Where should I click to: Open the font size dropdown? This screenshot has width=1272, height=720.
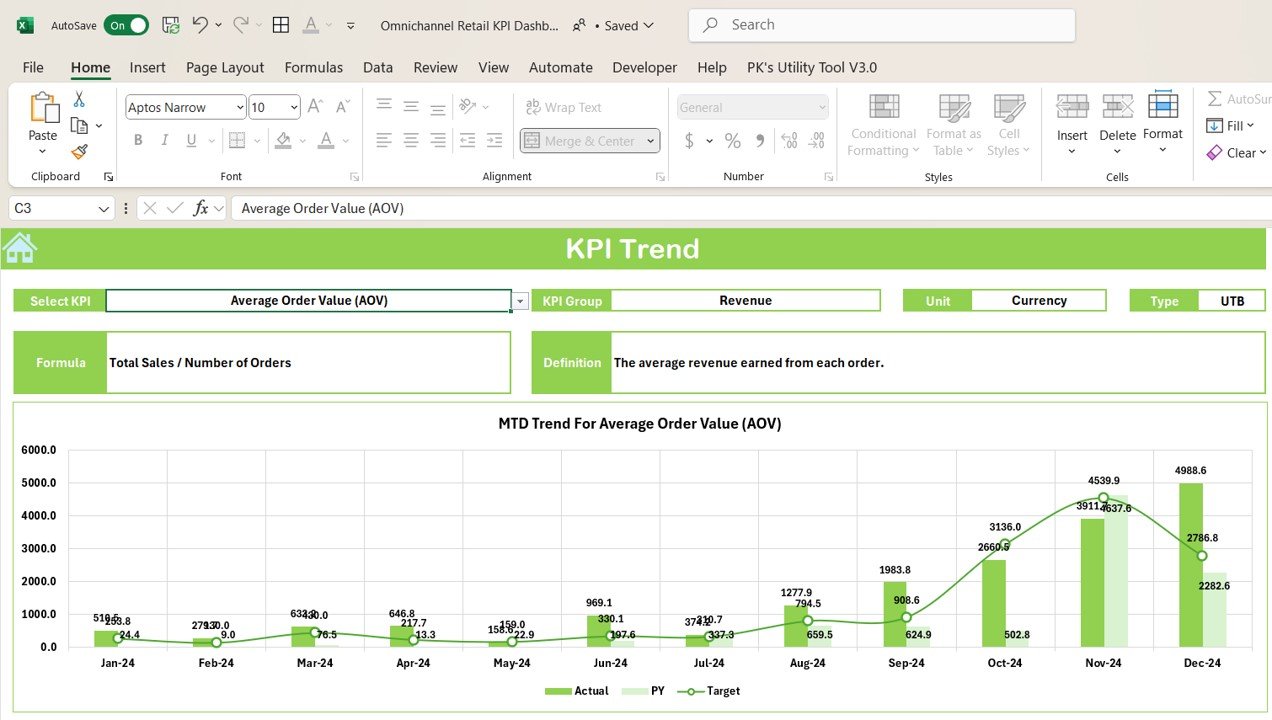[x=293, y=107]
